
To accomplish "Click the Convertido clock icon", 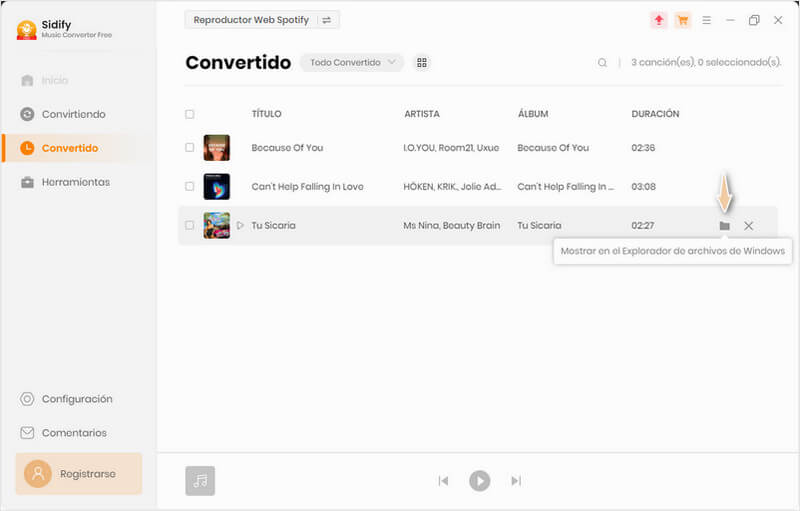I will [27, 148].
